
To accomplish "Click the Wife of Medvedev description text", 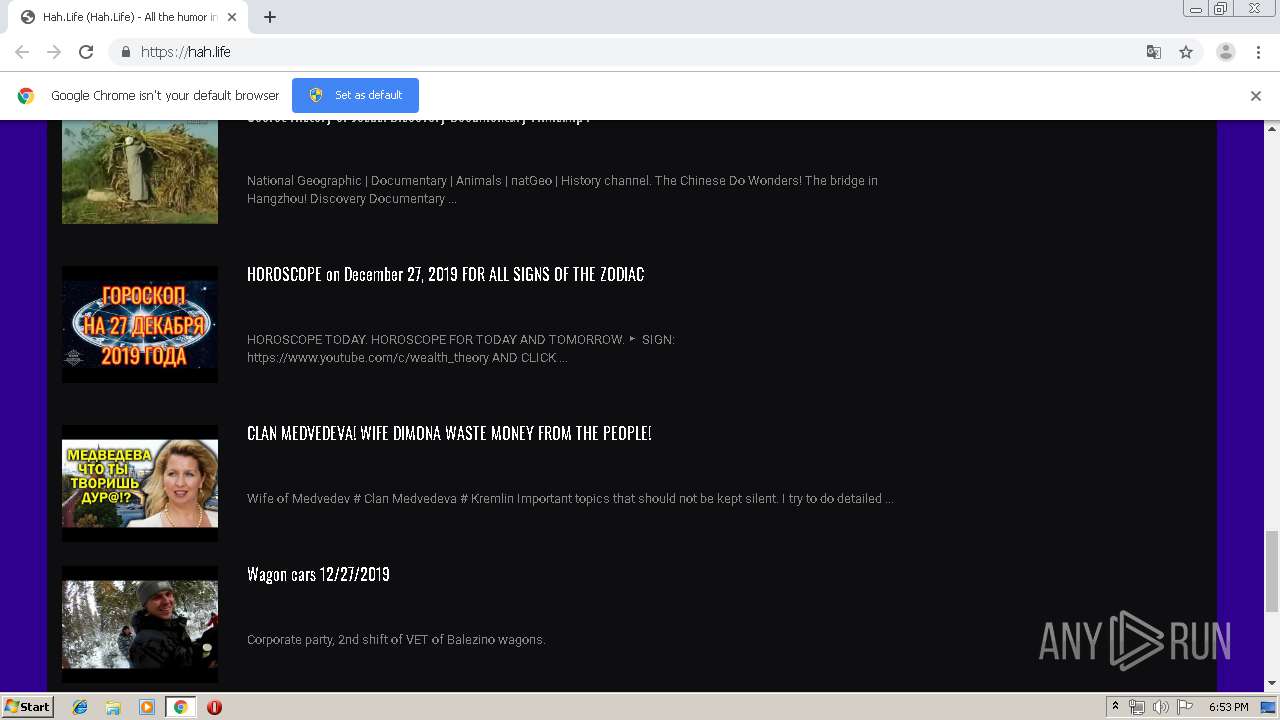I will click(x=570, y=498).
